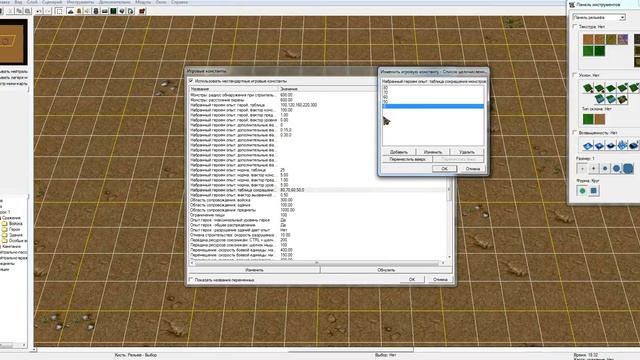Open the Object Editor toolbar icon
The width and height of the screenshot is (640, 360).
(x=96, y=11)
